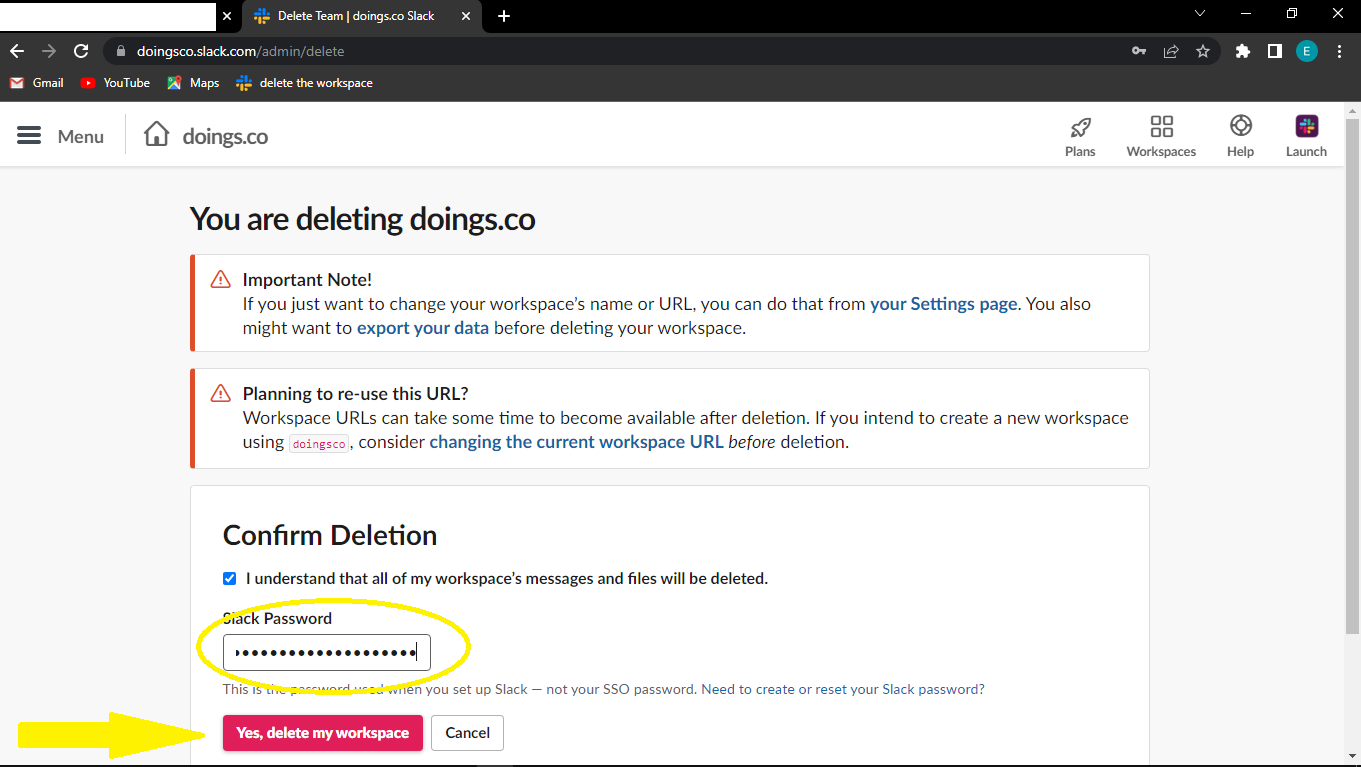
Task: Open browser Extensions puzzle icon
Action: tap(1243, 51)
